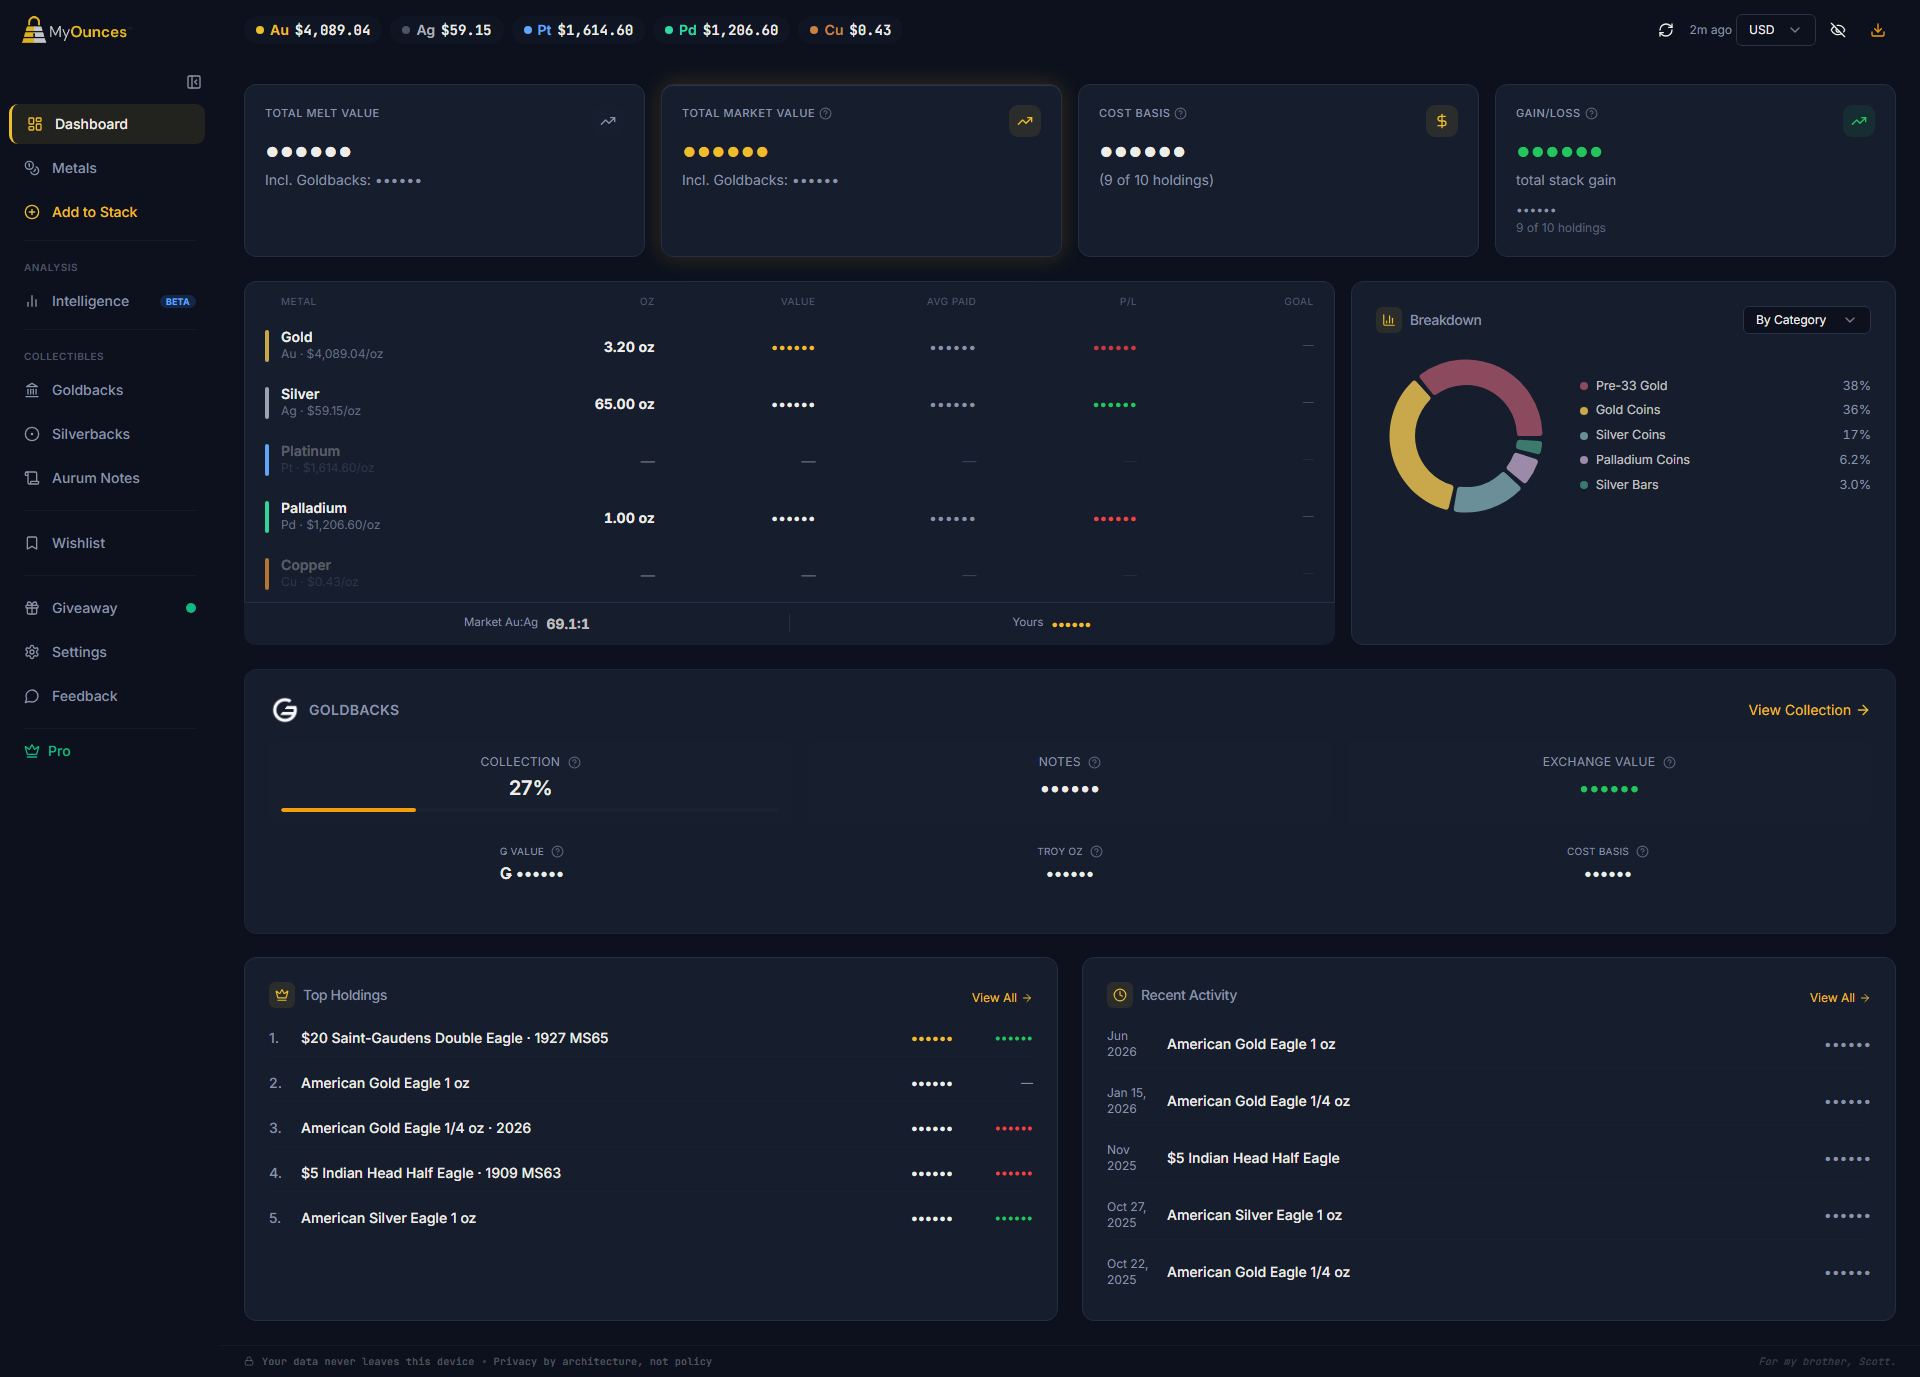Click Palladium Coins legend entry

click(x=1725, y=460)
